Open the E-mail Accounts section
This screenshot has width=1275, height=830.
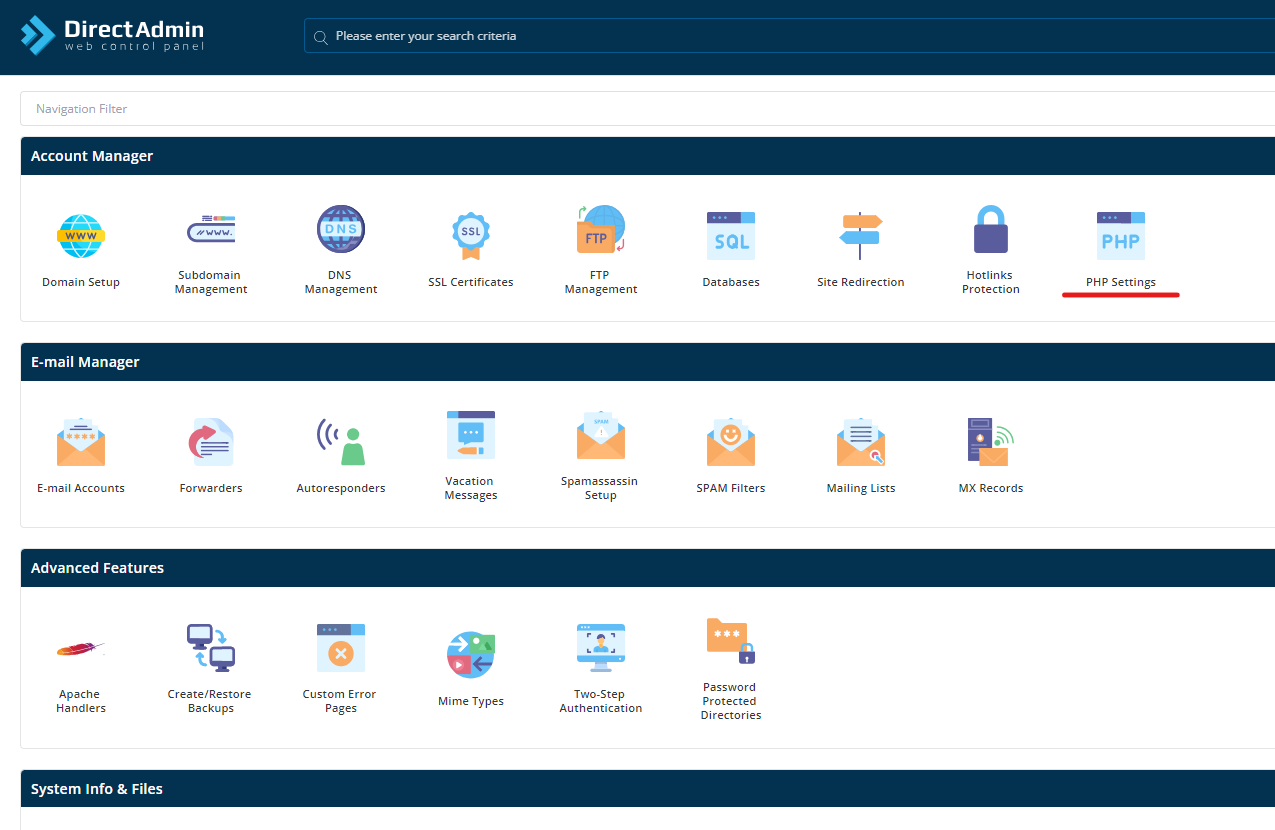coord(80,441)
